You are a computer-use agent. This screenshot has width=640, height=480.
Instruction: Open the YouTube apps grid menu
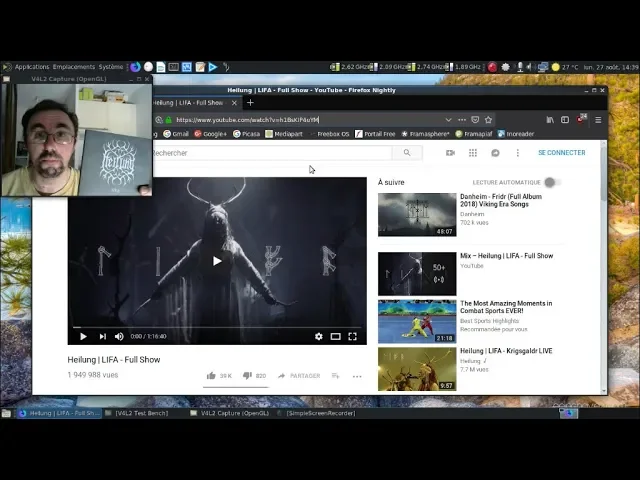[x=473, y=153]
